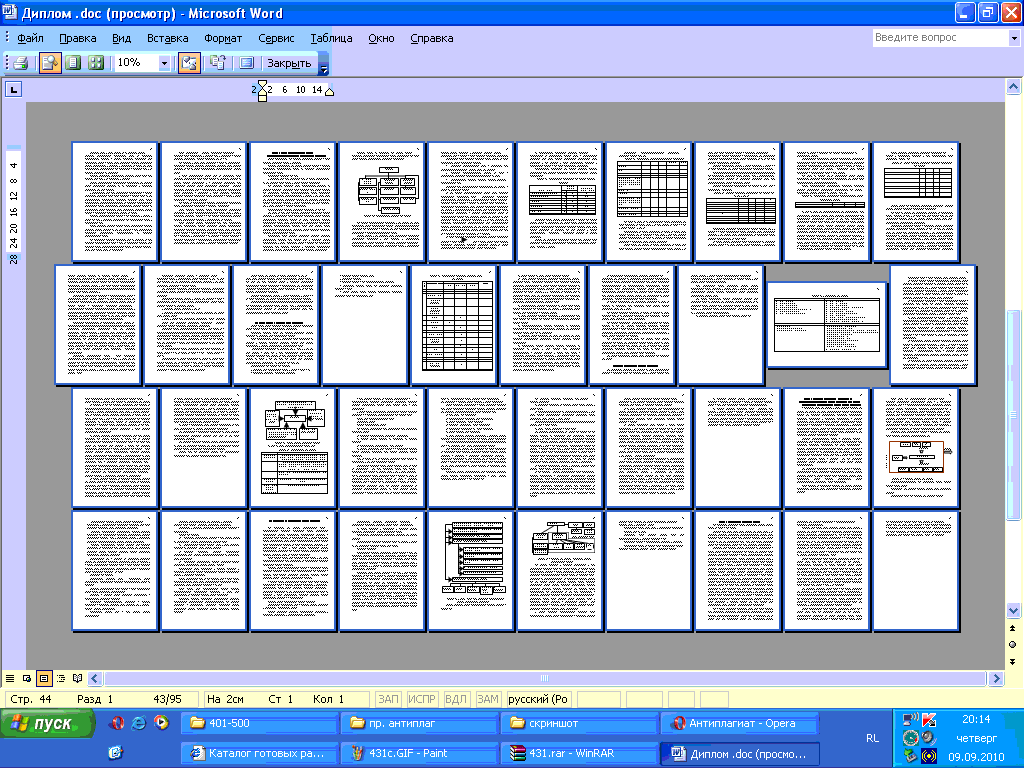Open the Окно menu
The width and height of the screenshot is (1024, 768).
point(381,38)
